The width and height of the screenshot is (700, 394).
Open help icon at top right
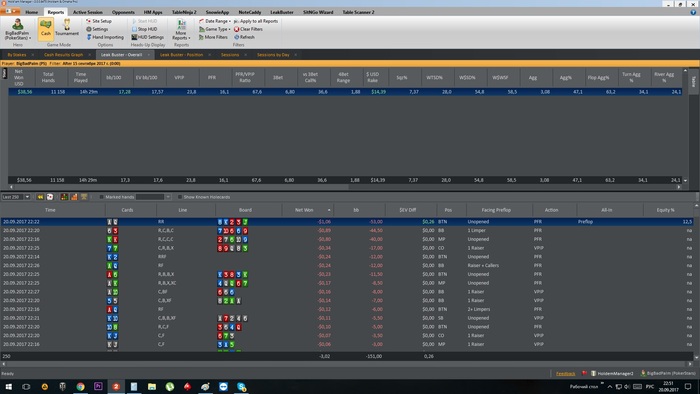point(693,12)
